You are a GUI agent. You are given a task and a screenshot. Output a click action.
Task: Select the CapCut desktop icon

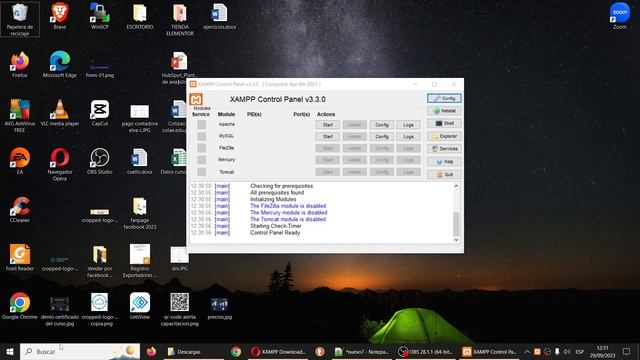click(100, 112)
